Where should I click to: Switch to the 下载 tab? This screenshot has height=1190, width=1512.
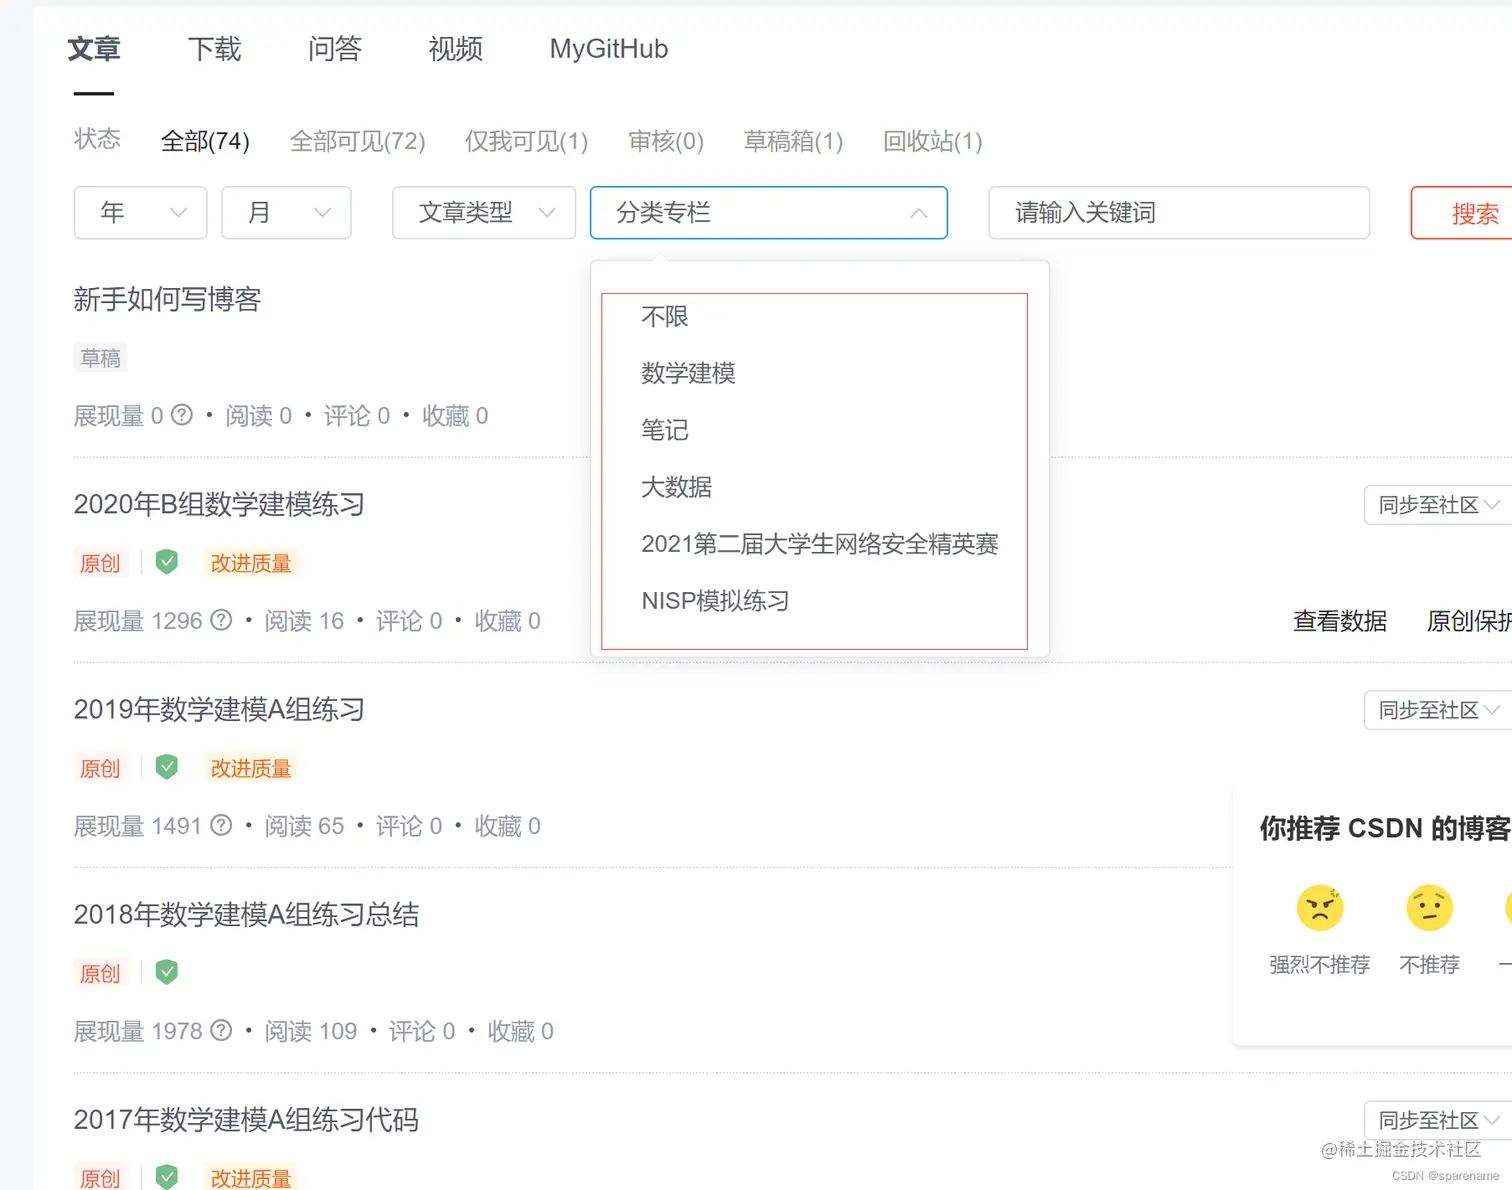(214, 49)
